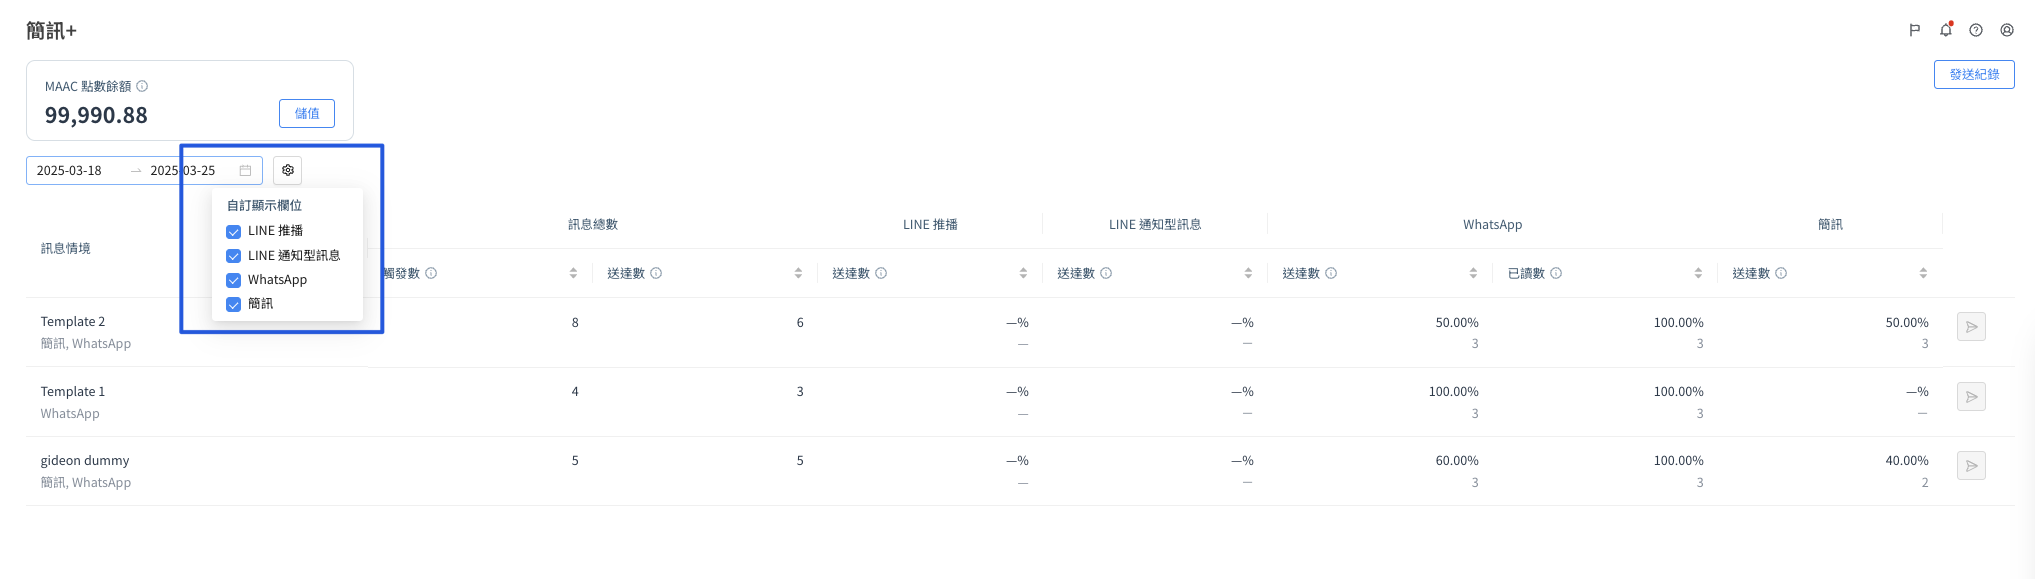Toggle the 簡訊 column checkbox
This screenshot has width=2035, height=579.
(234, 304)
